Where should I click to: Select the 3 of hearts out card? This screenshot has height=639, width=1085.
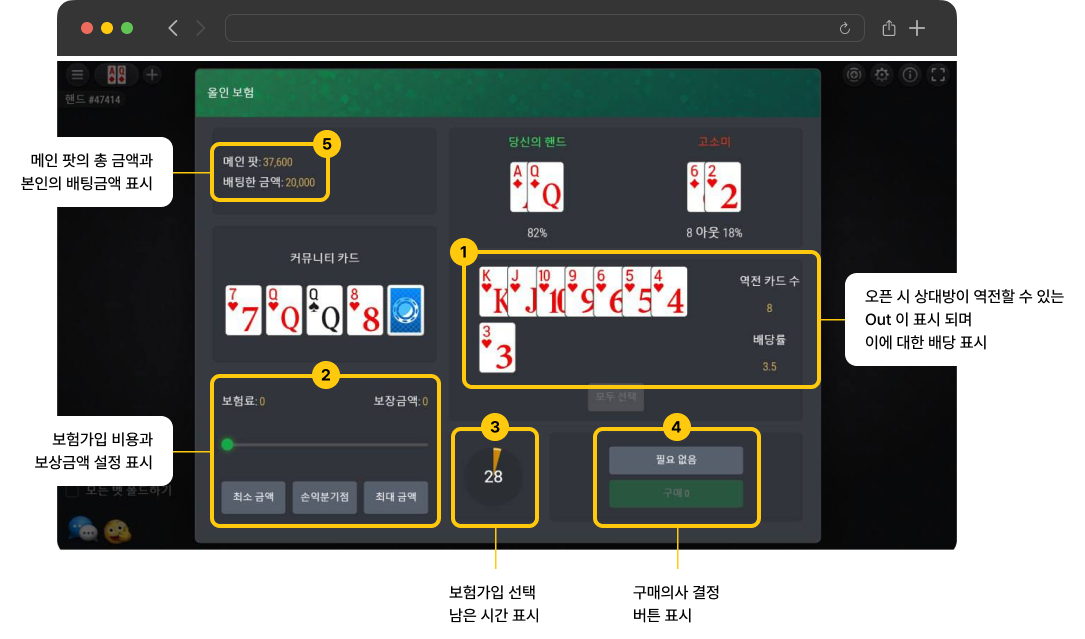pyautogui.click(x=498, y=348)
